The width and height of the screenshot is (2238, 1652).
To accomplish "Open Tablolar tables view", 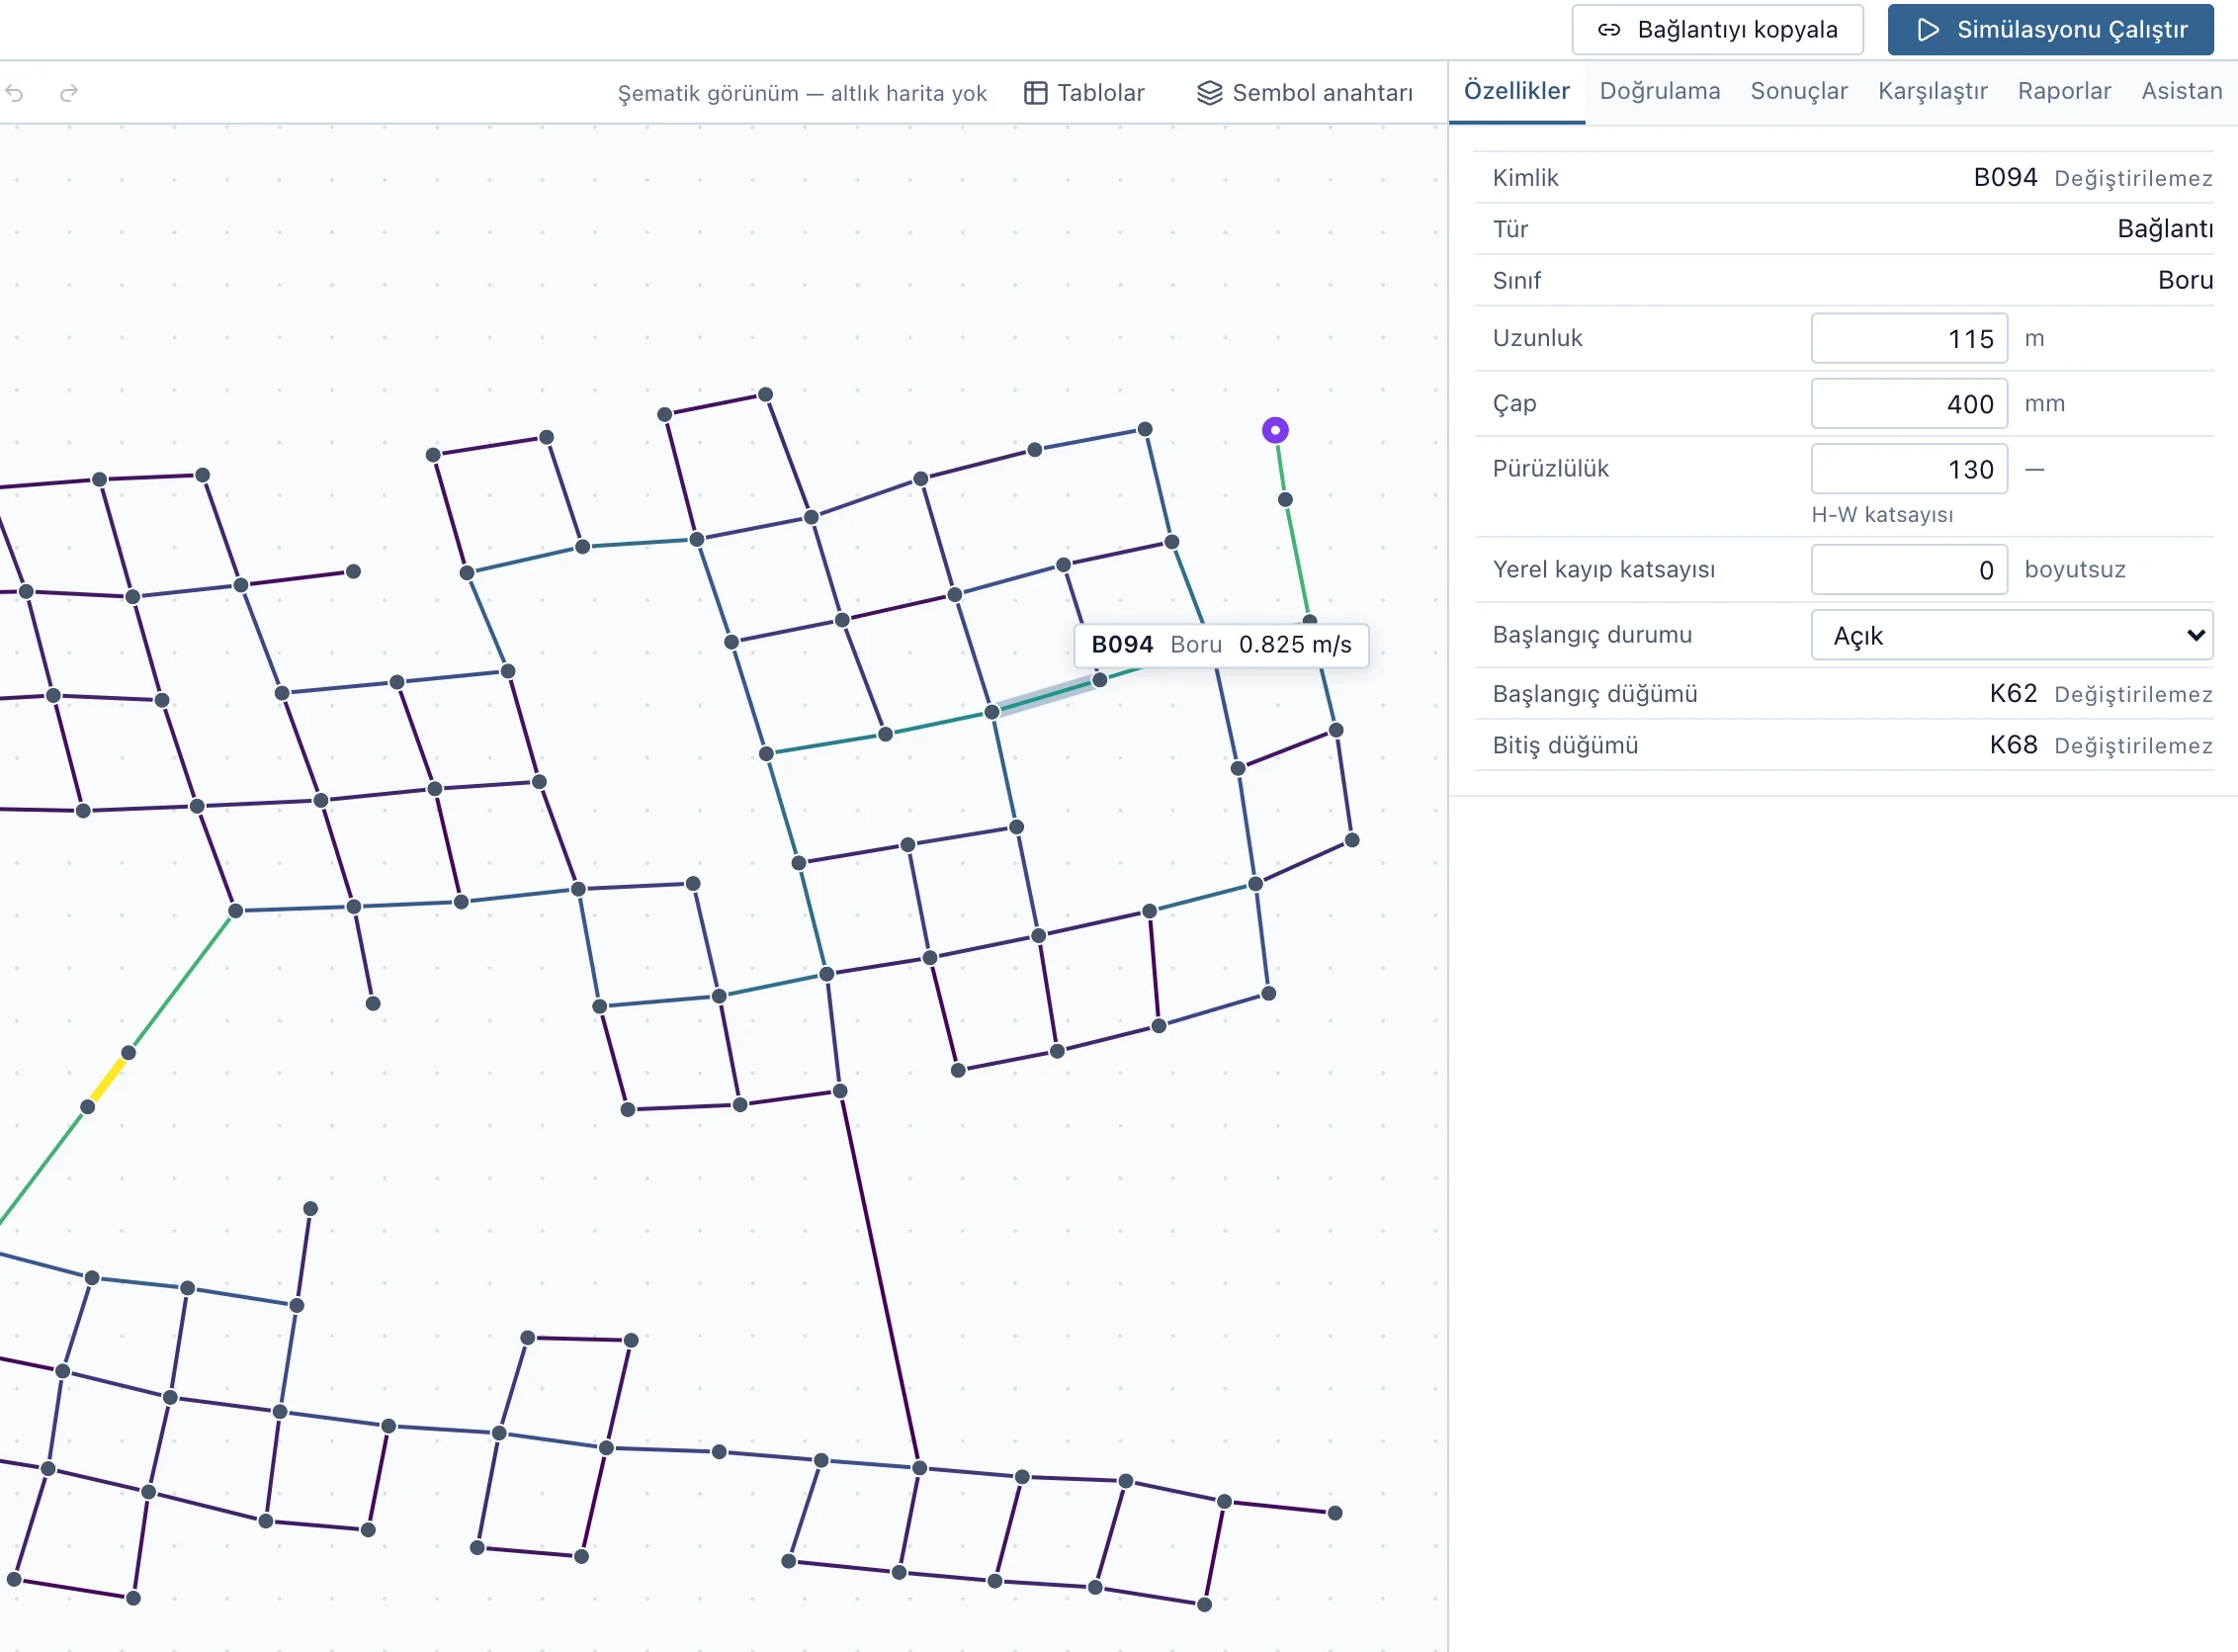I will 1085,93.
